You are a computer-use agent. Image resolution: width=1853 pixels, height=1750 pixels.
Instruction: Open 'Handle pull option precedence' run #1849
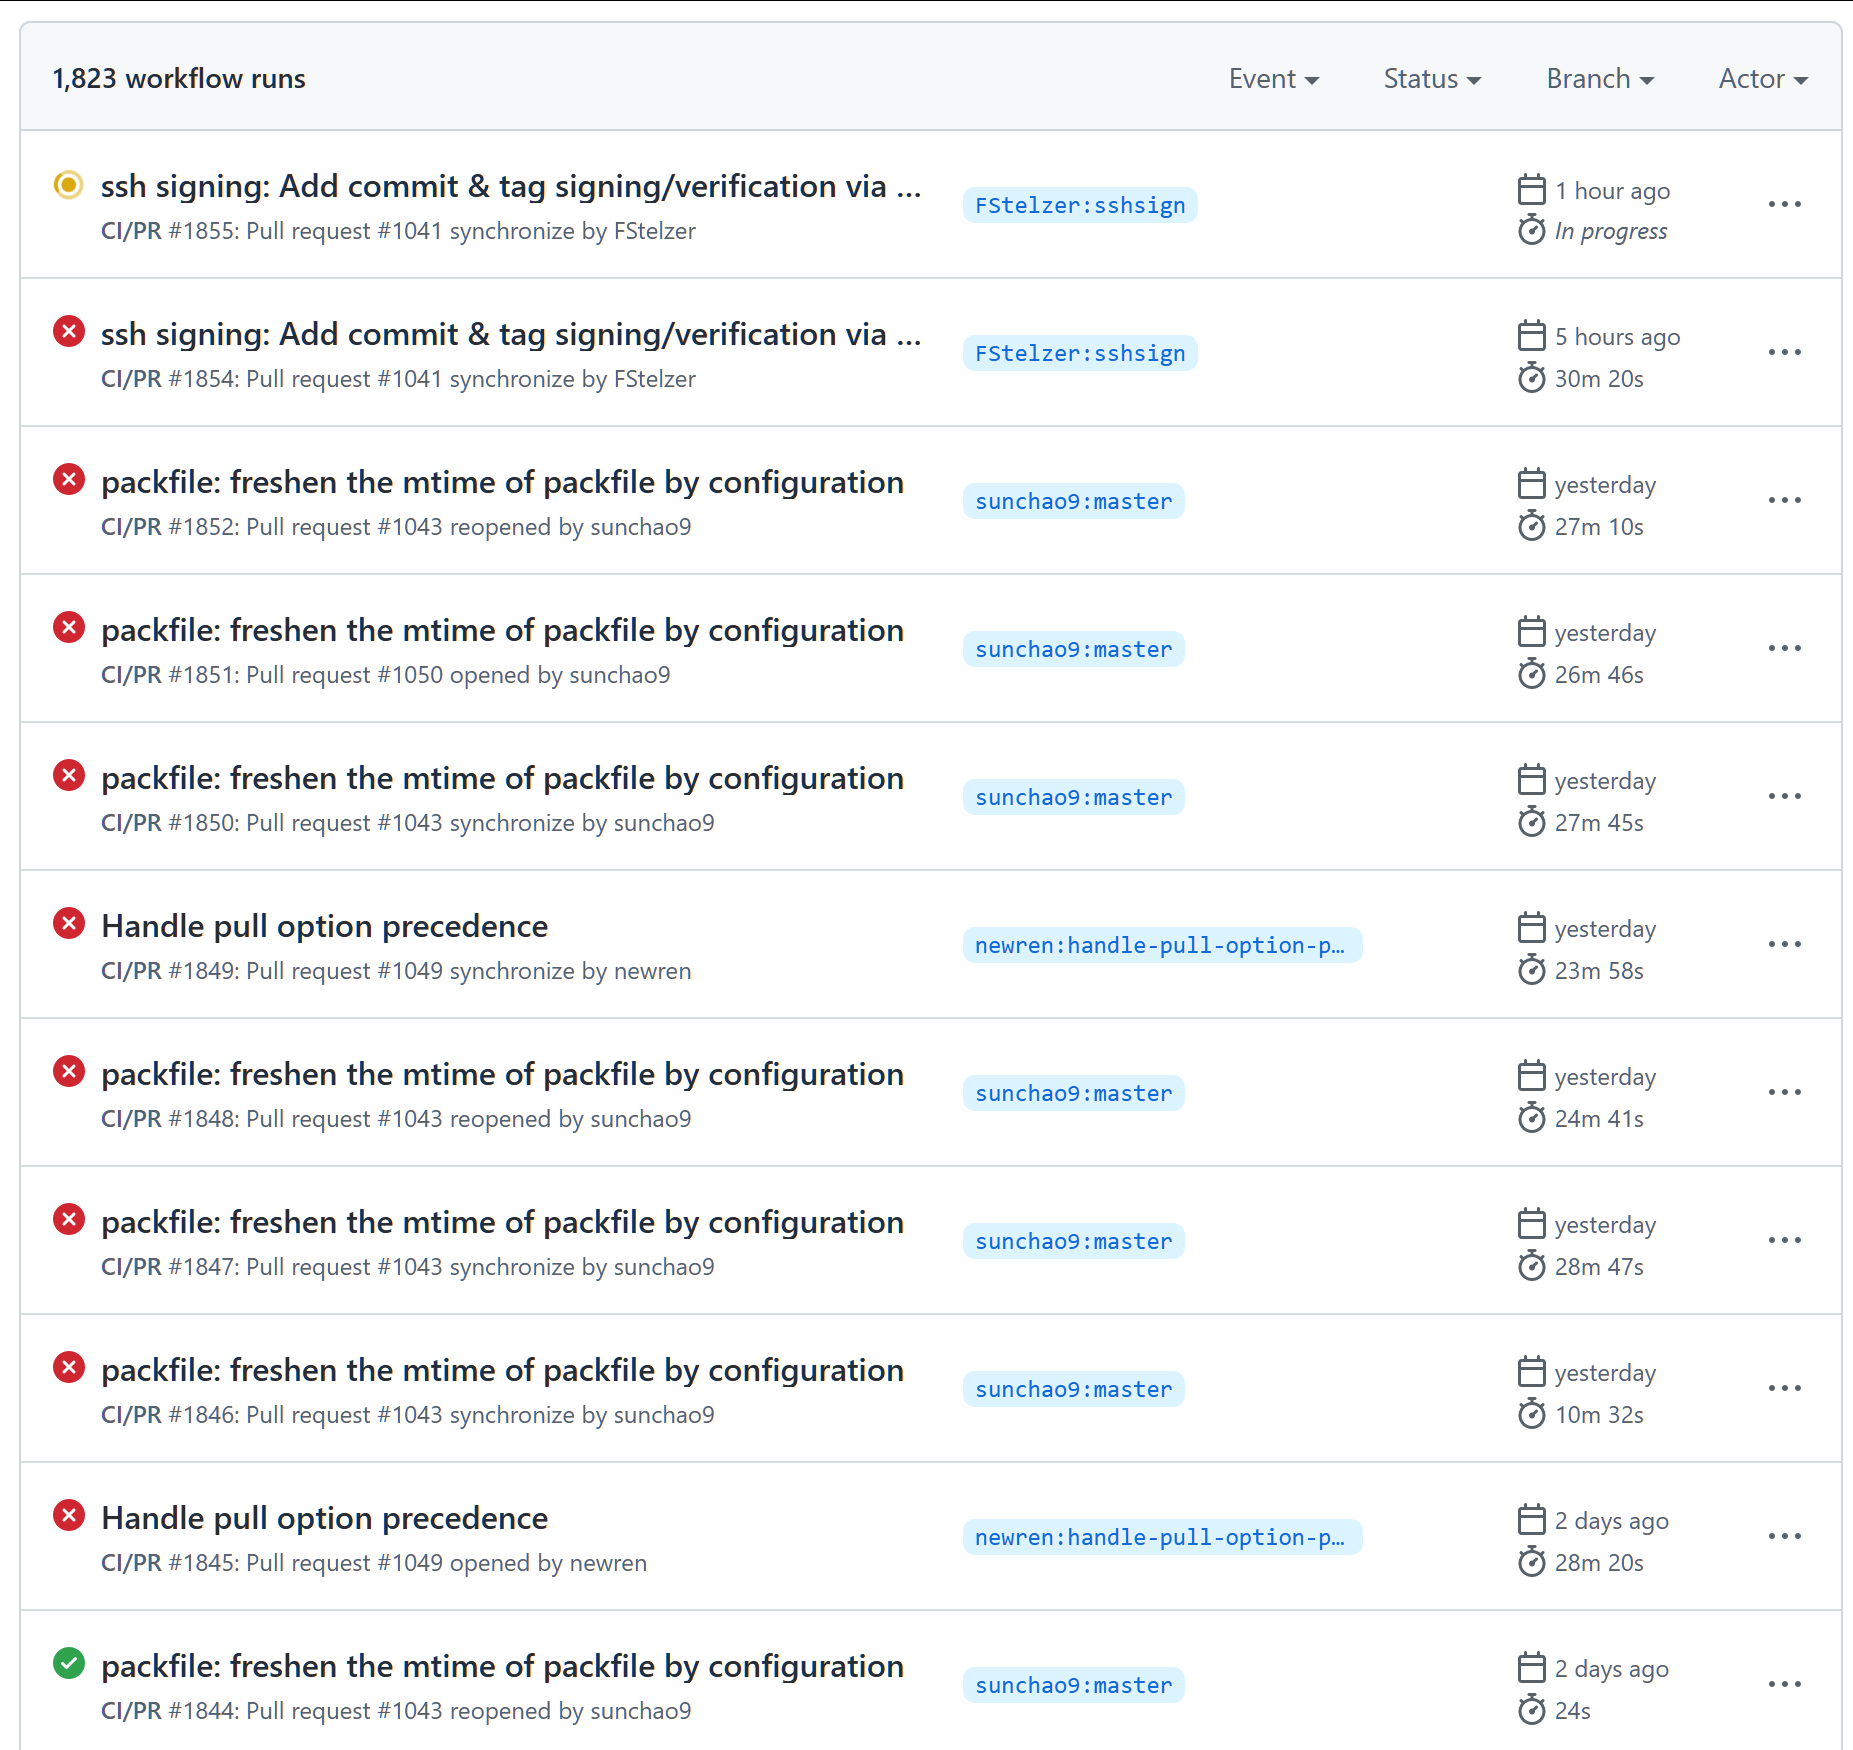click(324, 926)
